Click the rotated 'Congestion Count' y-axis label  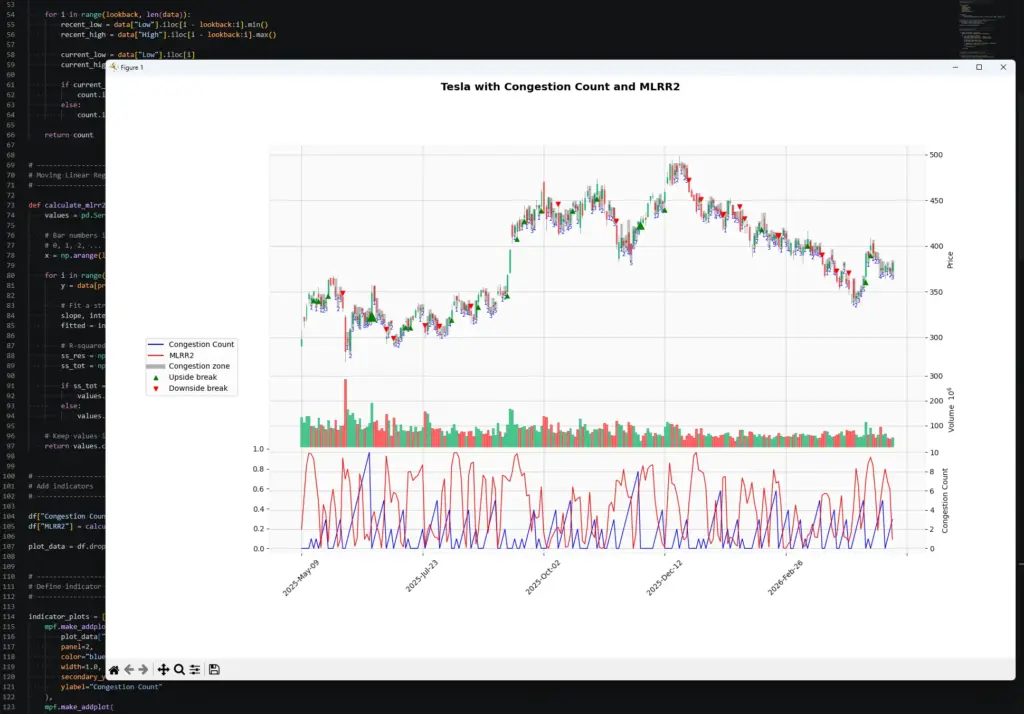(944, 501)
